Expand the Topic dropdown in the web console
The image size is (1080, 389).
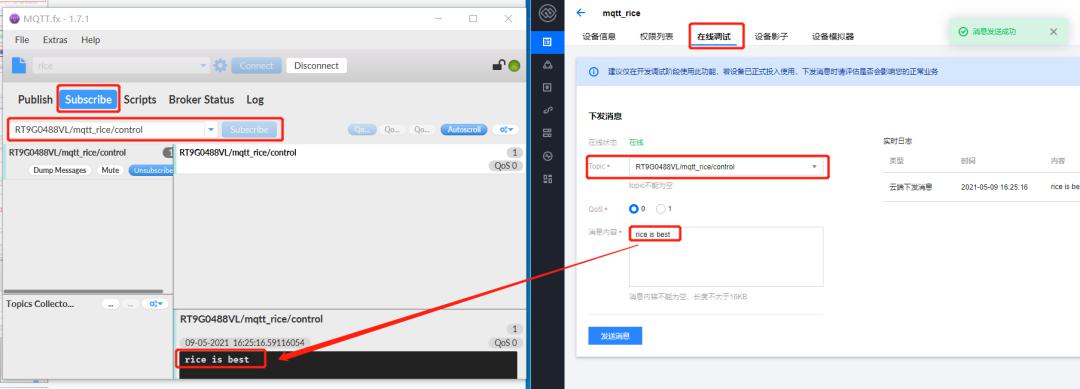coord(815,167)
